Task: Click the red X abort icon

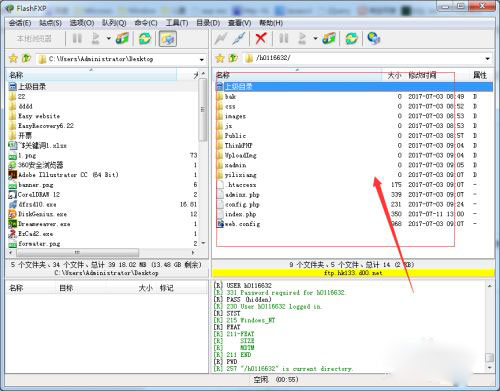Action: [x=261, y=38]
